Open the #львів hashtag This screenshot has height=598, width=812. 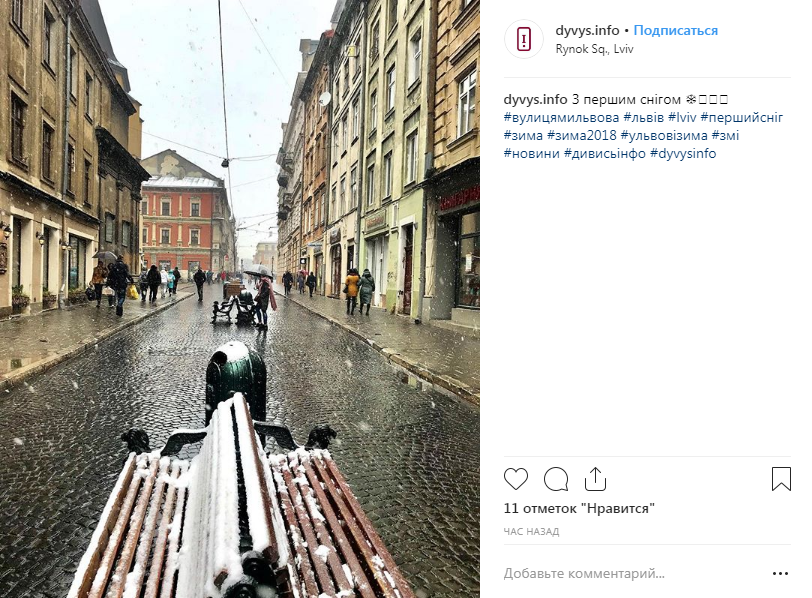pyautogui.click(x=644, y=118)
